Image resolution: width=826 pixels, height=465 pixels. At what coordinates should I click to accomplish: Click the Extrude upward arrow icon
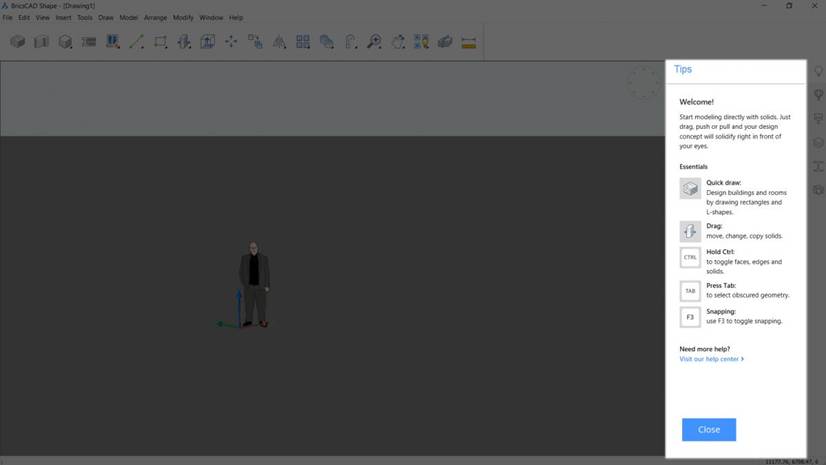coord(208,42)
